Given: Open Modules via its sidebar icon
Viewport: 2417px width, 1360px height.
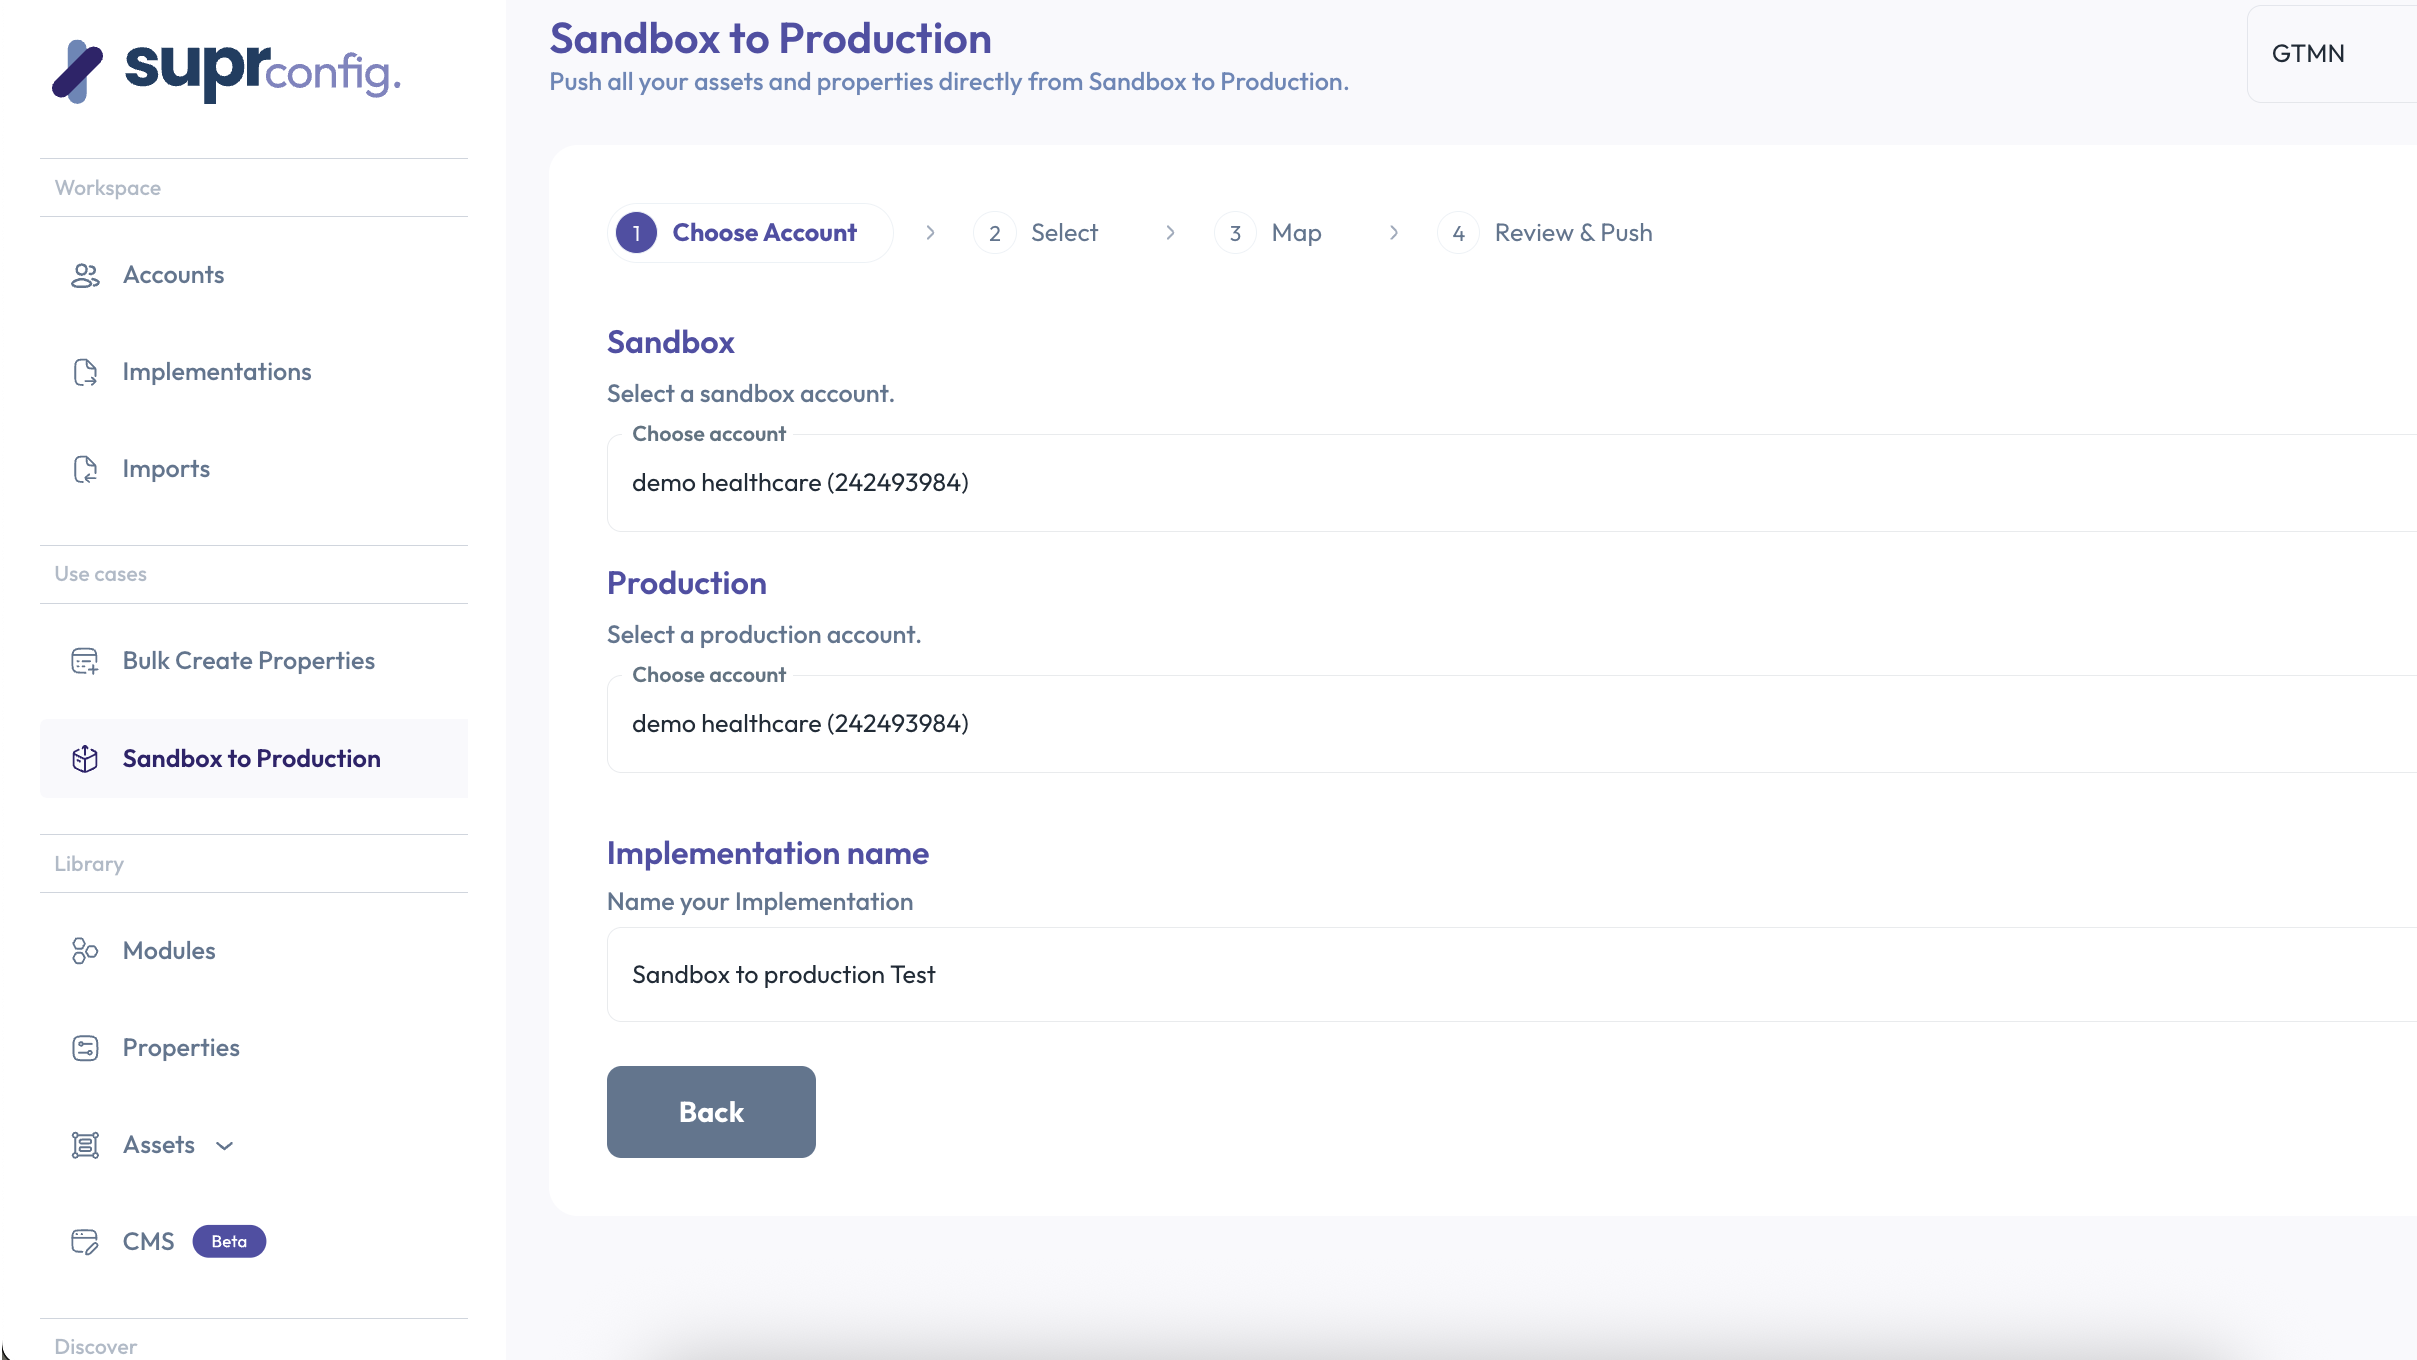Looking at the screenshot, I should click(x=85, y=950).
